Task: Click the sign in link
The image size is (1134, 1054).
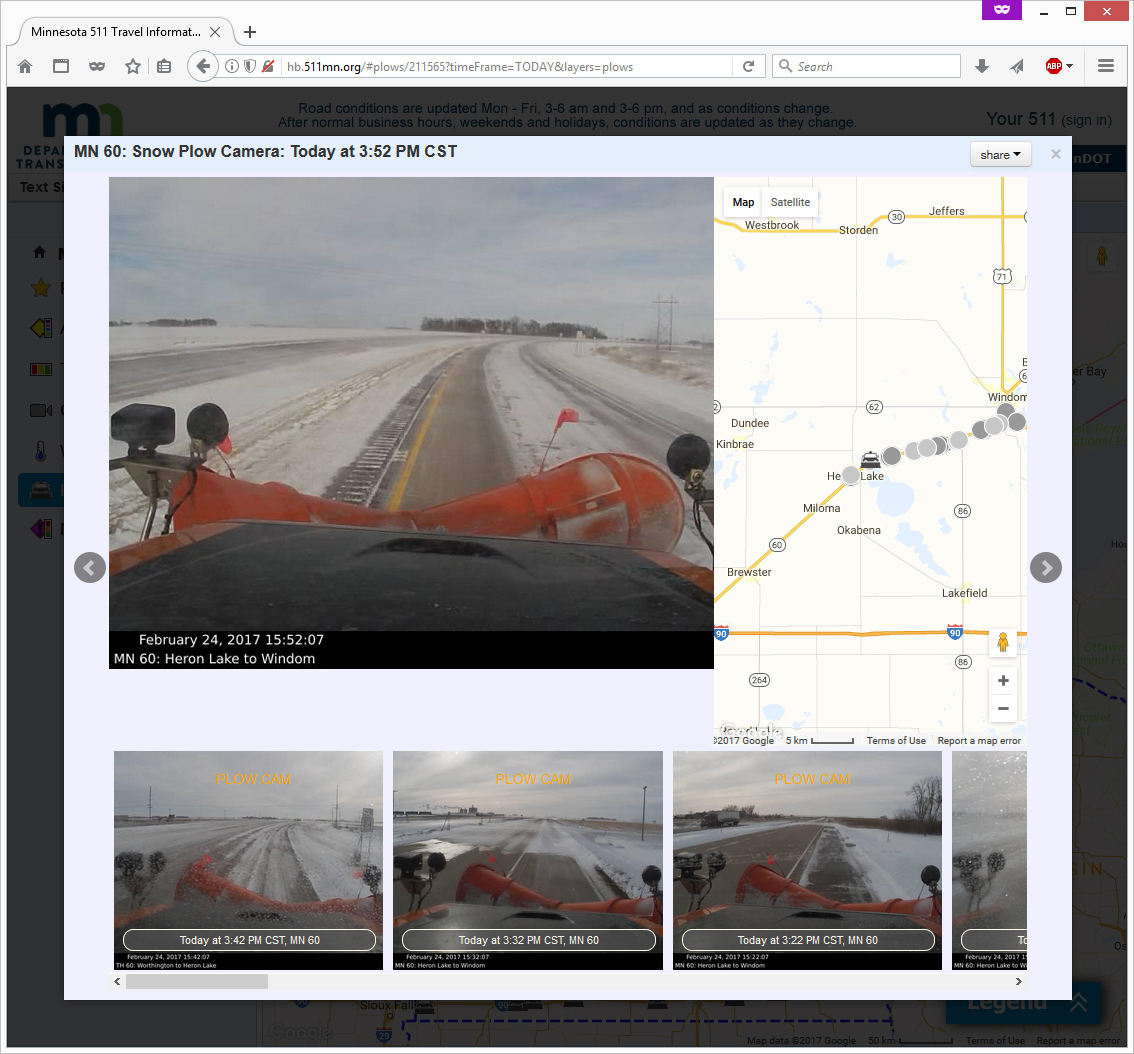Action: pos(1087,120)
